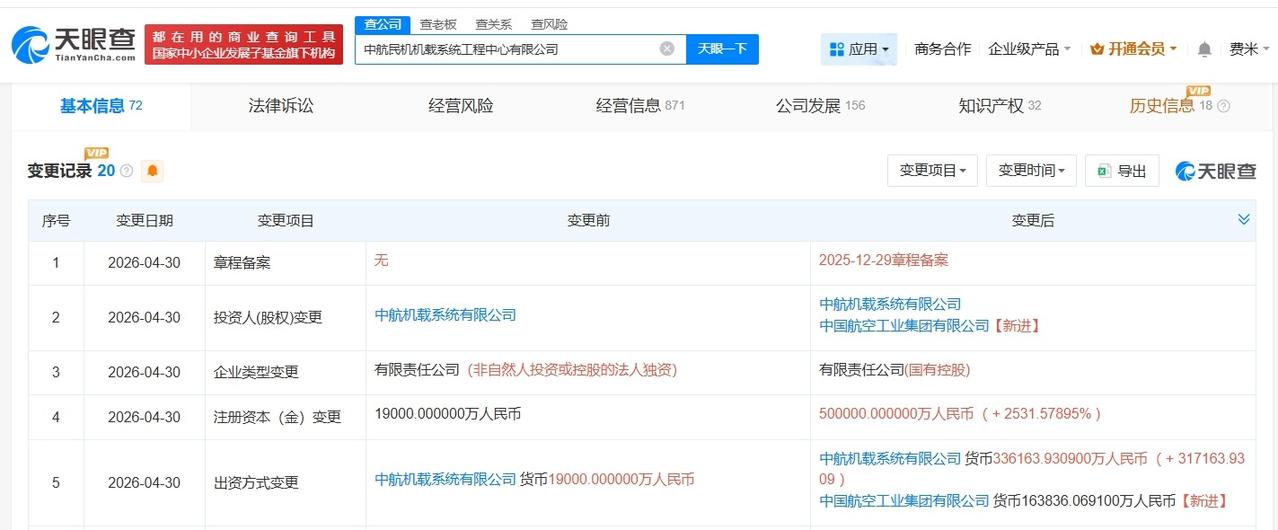
Task: Switch to the 法律诉讼 tab
Action: (x=281, y=106)
